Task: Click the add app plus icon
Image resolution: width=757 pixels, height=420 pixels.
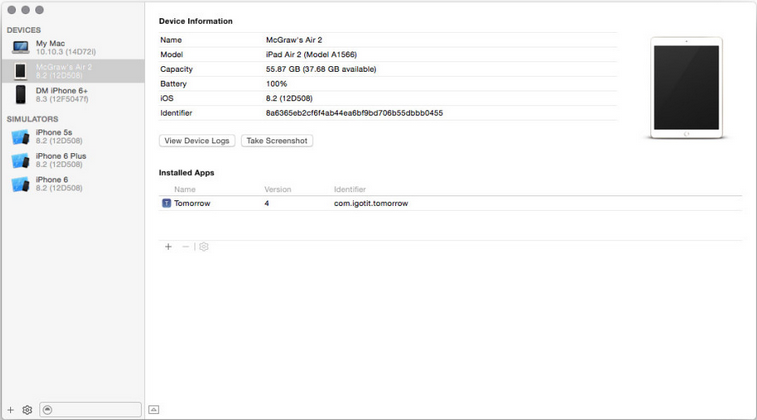Action: tap(168, 247)
